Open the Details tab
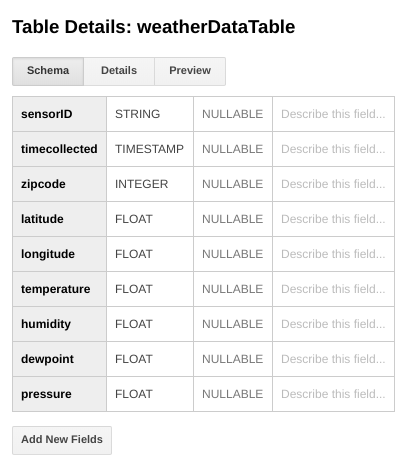Screen dimensions: 402x462 [119, 71]
